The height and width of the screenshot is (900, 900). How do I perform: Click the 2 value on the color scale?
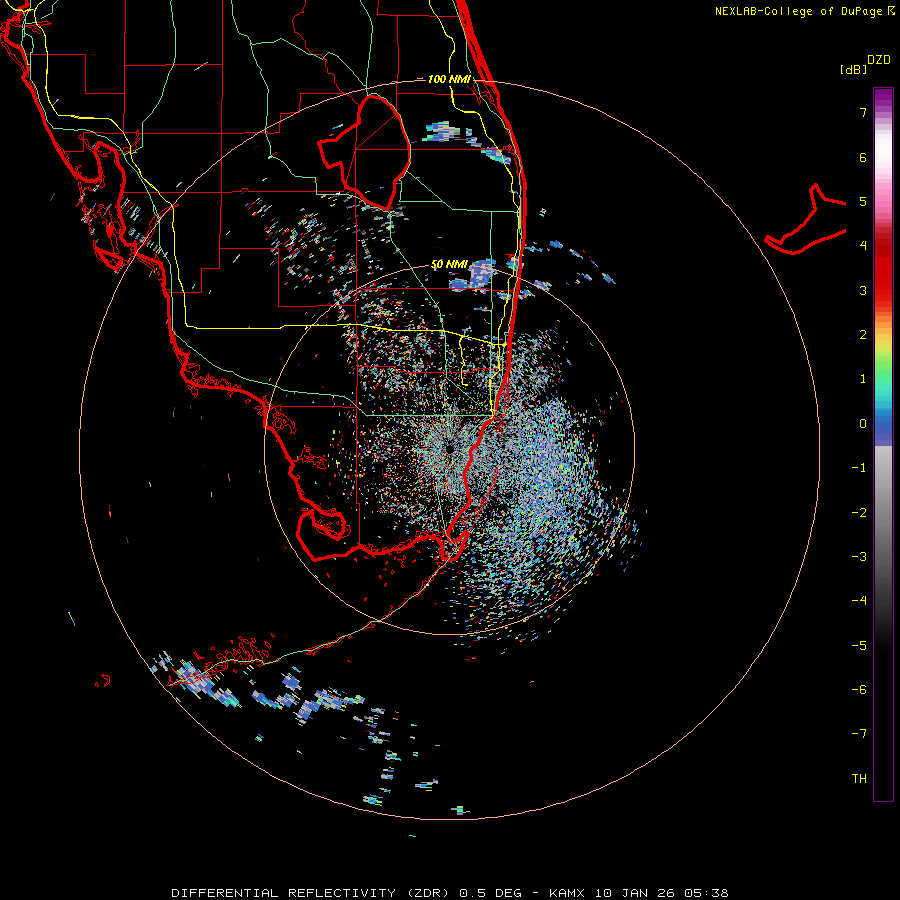point(863,335)
